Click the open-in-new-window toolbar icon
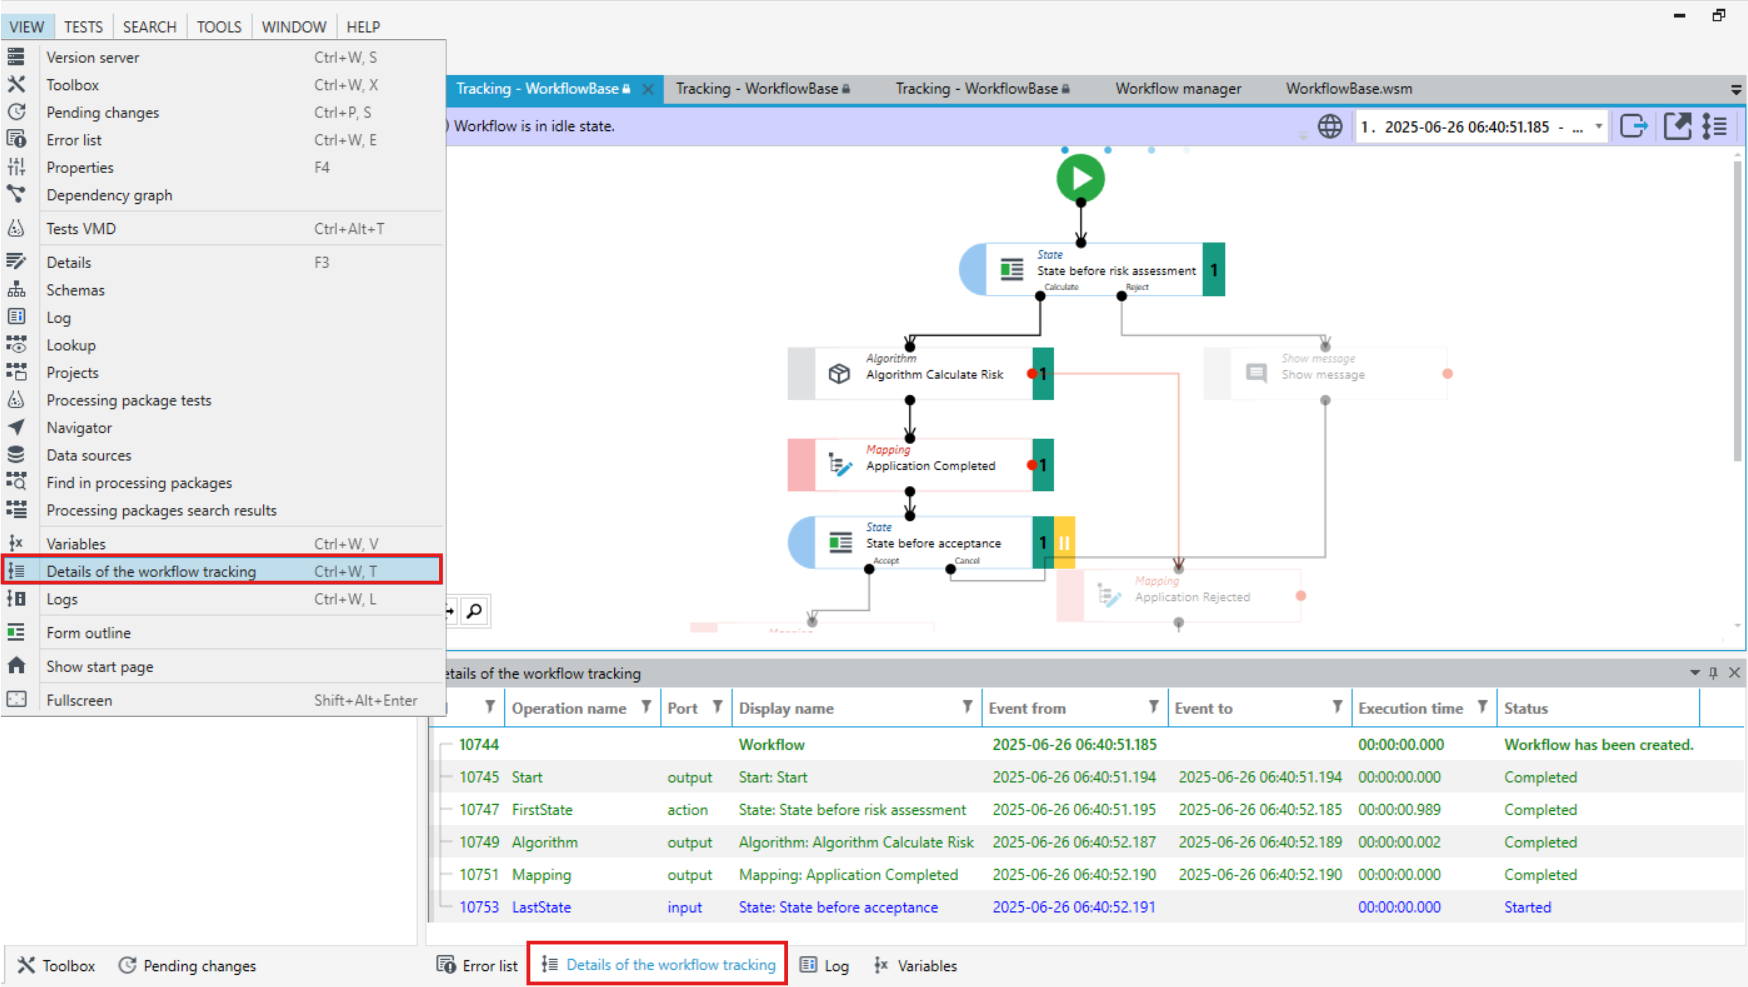The image size is (1748, 987). coord(1677,127)
